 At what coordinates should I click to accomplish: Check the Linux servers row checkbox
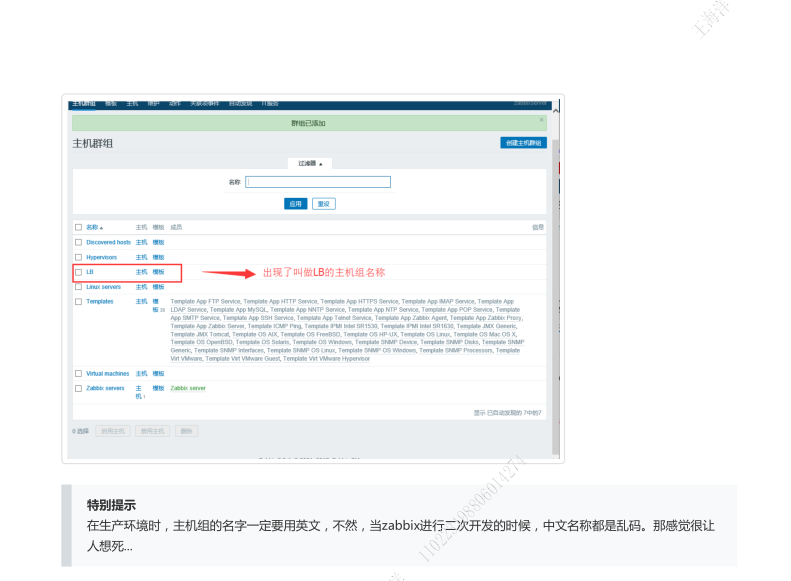78,287
